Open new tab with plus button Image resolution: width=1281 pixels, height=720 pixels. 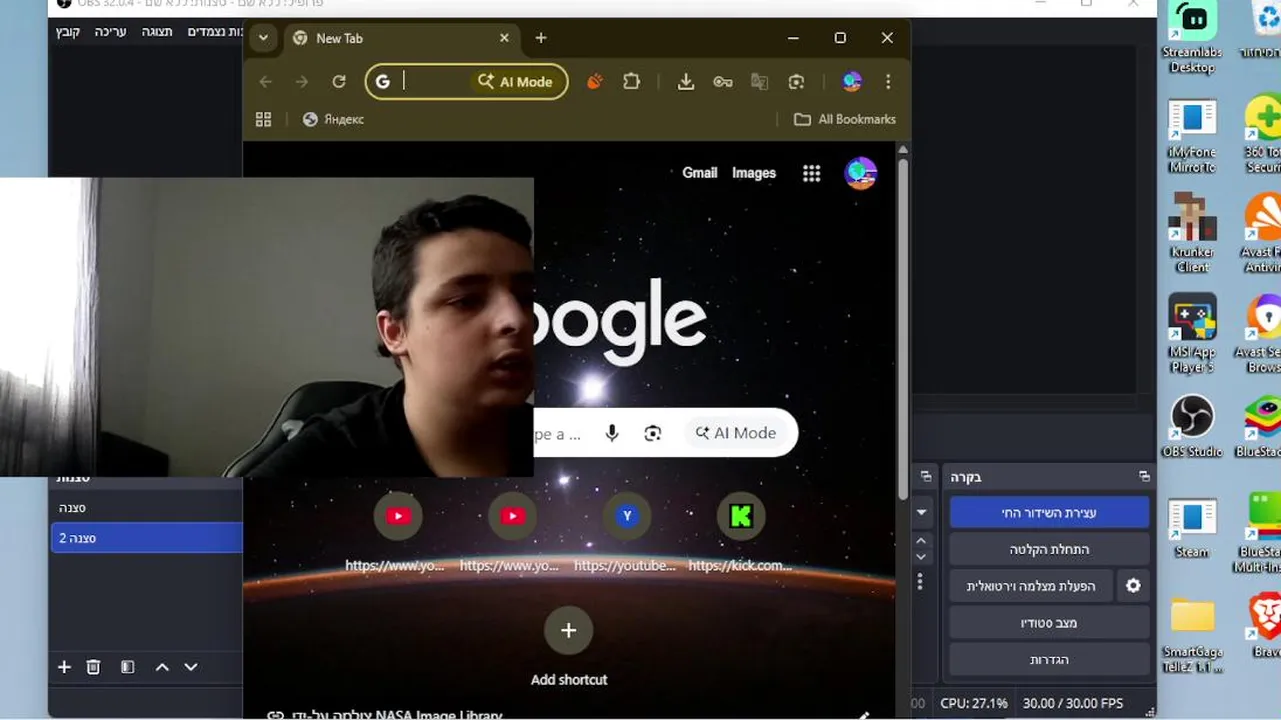point(541,38)
